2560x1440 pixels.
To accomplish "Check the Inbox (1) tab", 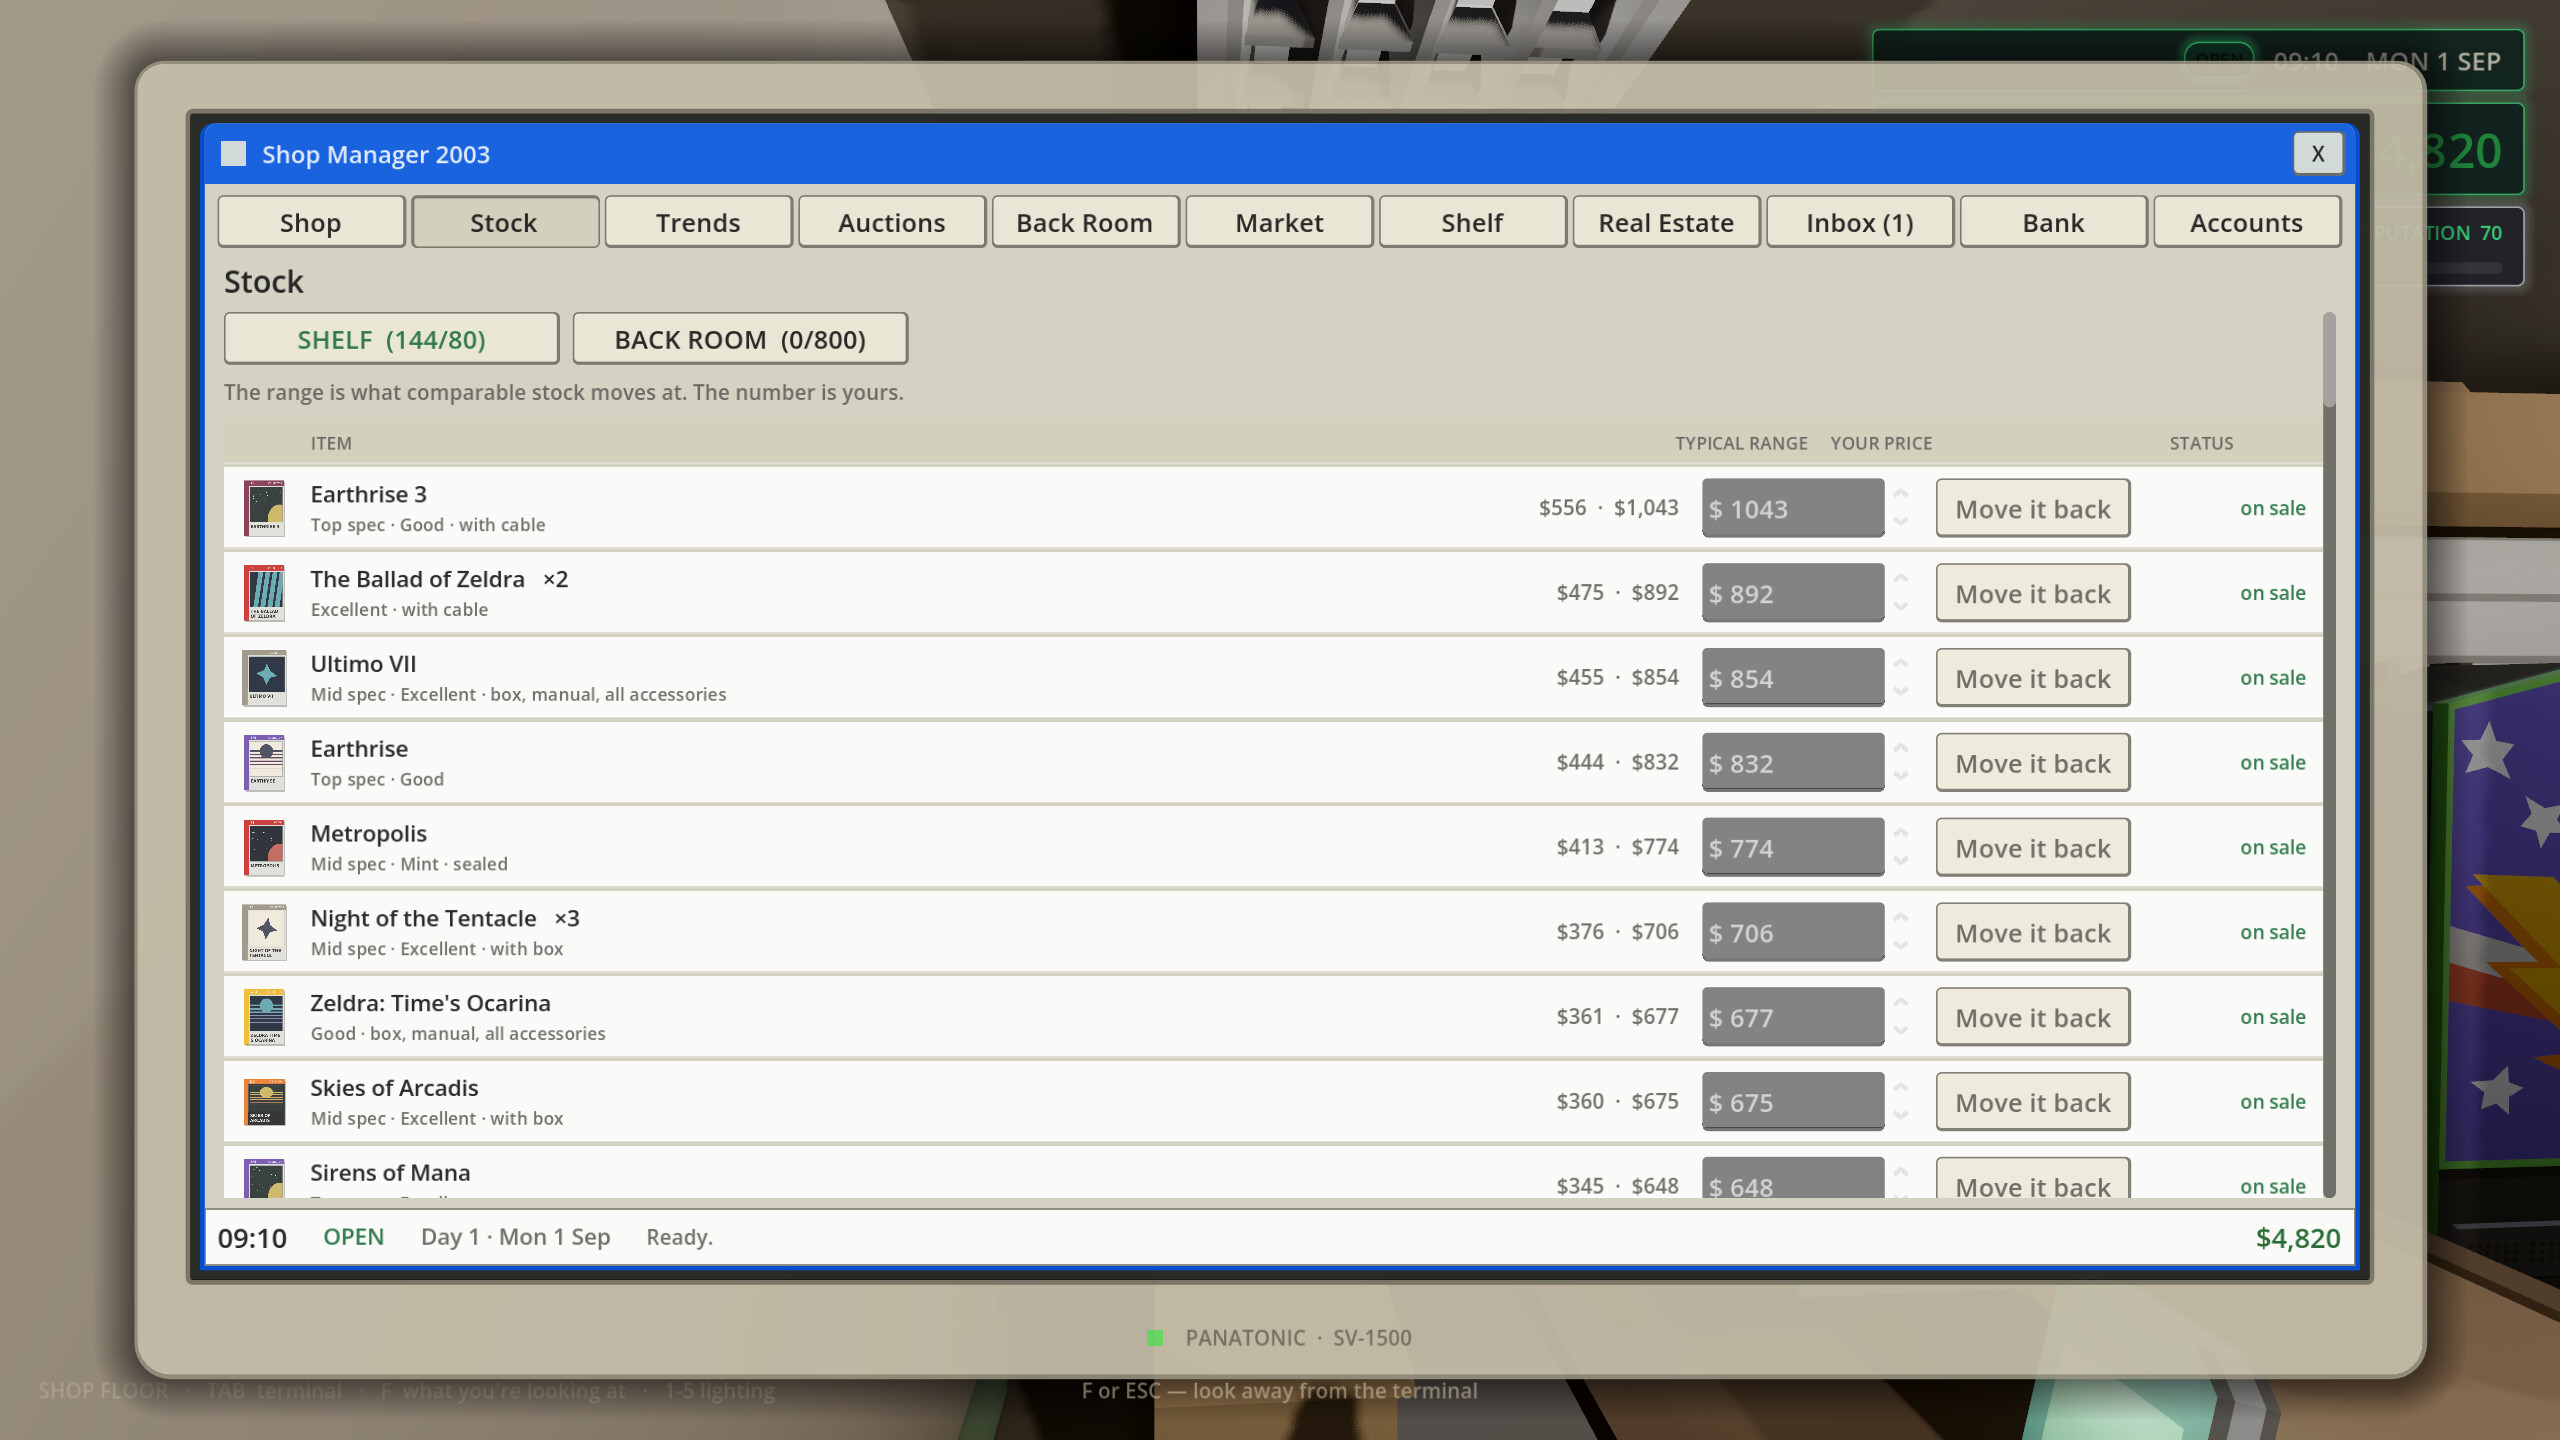I will pyautogui.click(x=1860, y=222).
